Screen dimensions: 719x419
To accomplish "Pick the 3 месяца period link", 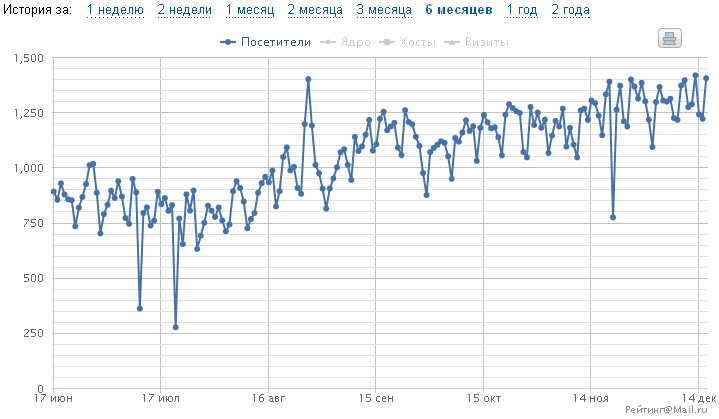I will (383, 10).
